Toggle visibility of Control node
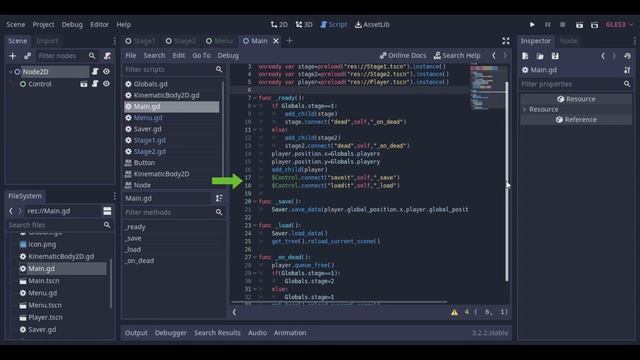Image resolution: width=640 pixels, height=360 pixels. 106,84
